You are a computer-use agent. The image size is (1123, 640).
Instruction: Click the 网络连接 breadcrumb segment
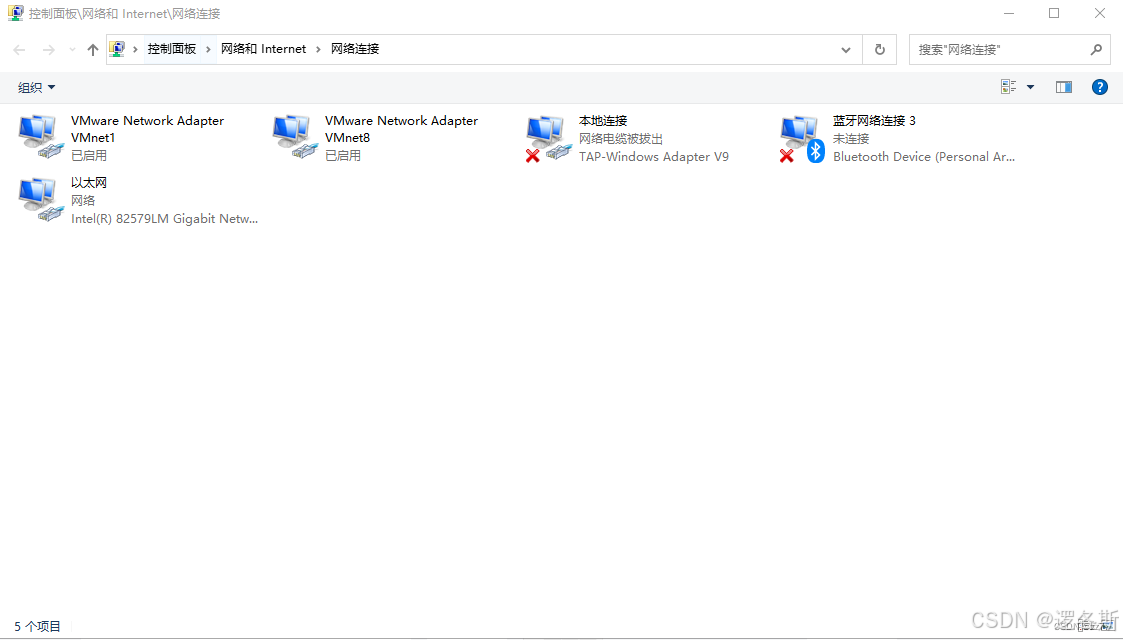pos(355,49)
